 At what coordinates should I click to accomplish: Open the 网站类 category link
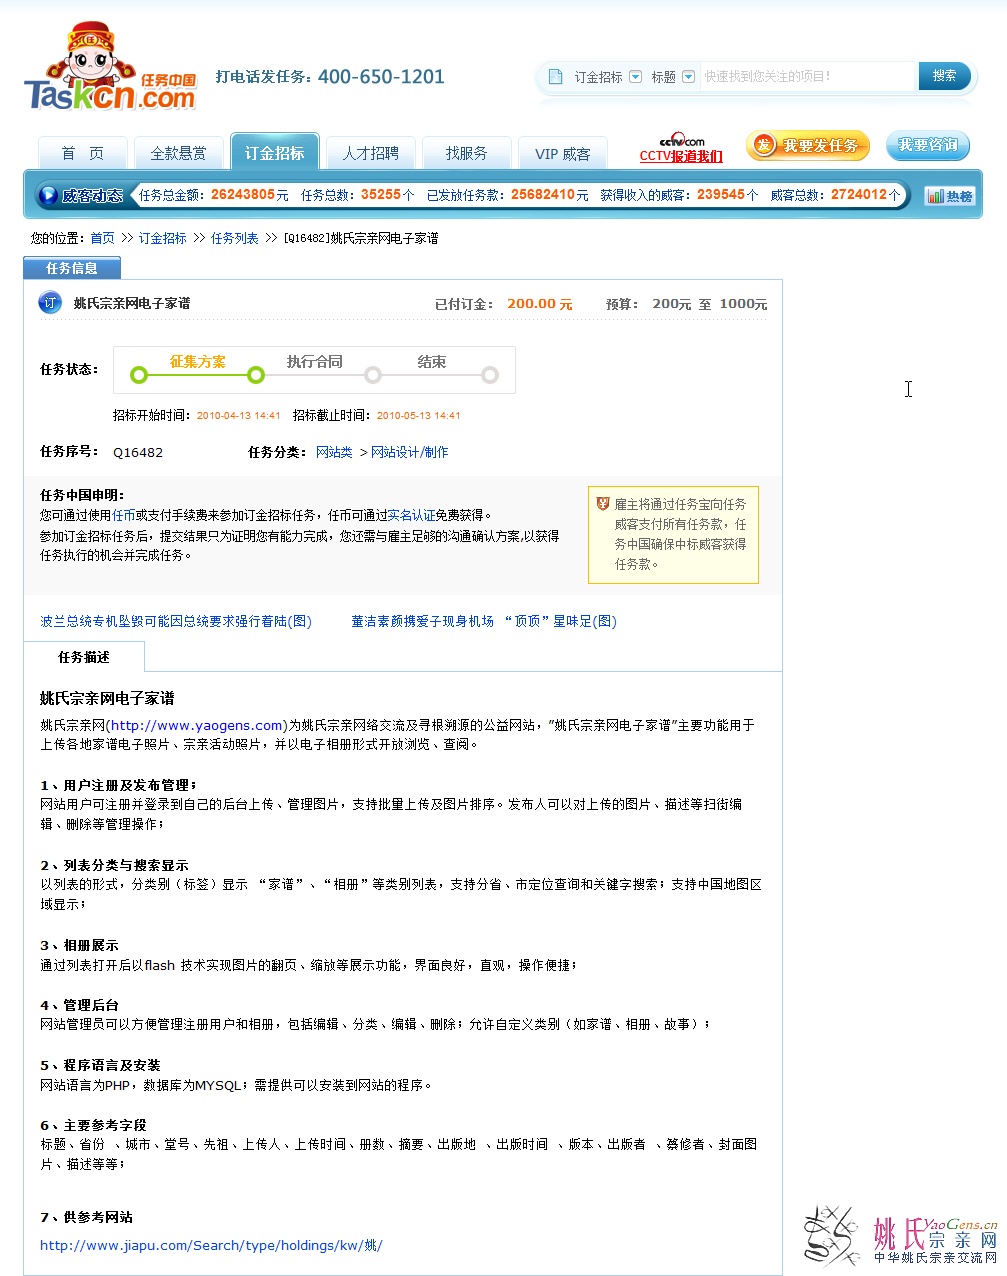[x=334, y=452]
